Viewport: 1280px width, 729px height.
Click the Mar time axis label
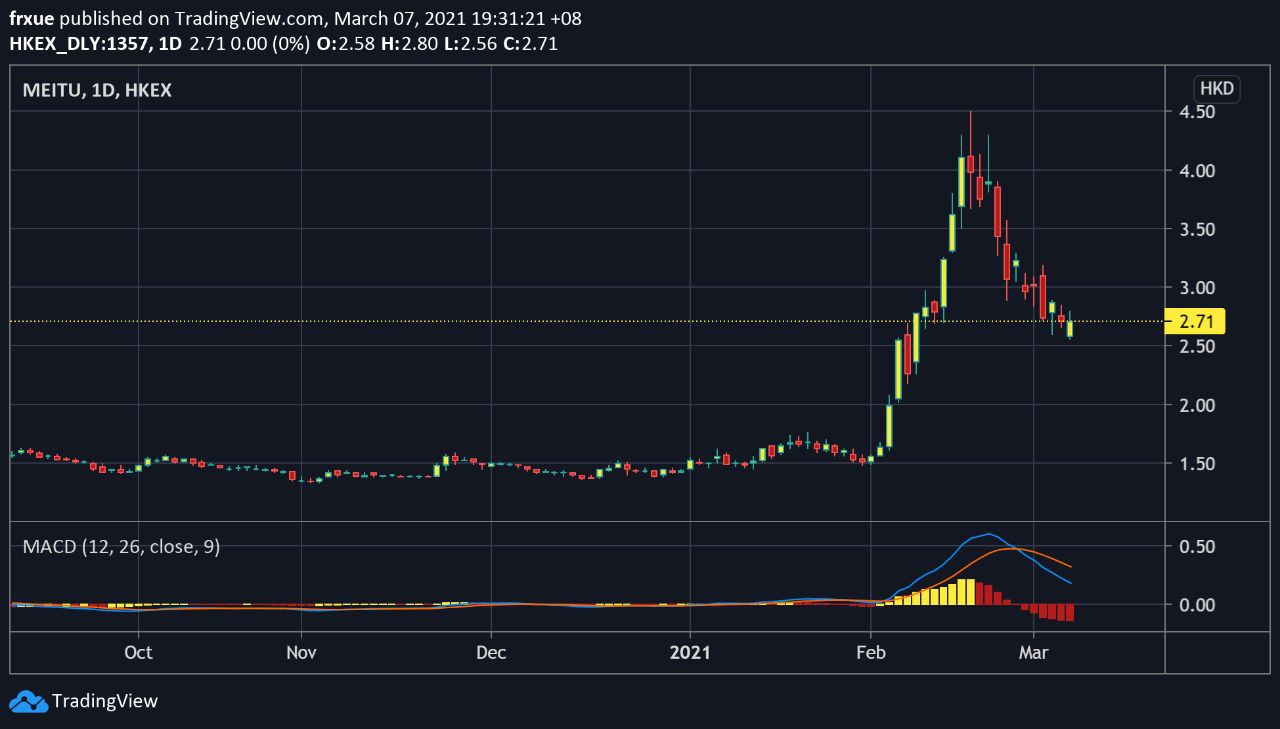(1033, 652)
